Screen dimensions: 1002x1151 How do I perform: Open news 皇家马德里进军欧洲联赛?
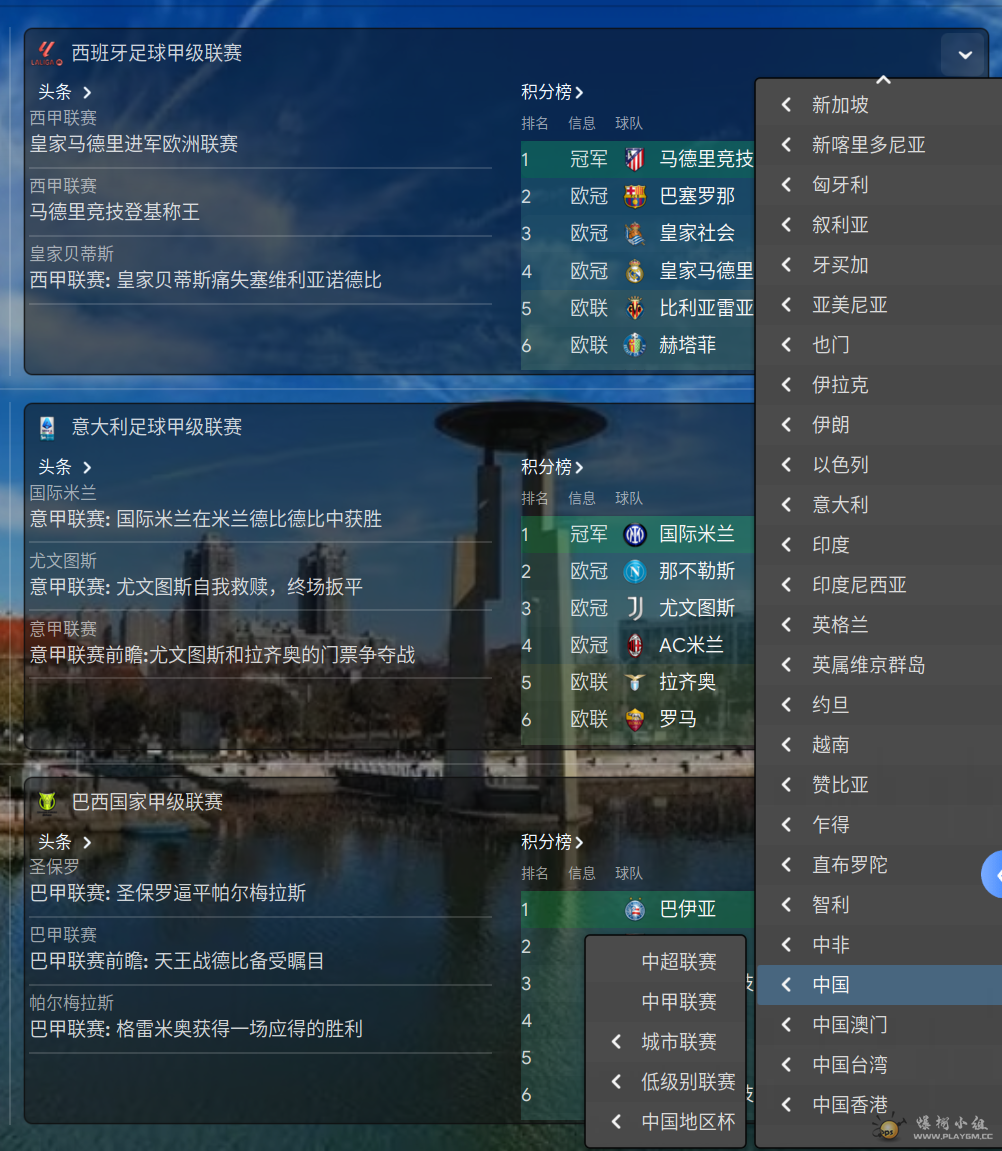tap(134, 144)
